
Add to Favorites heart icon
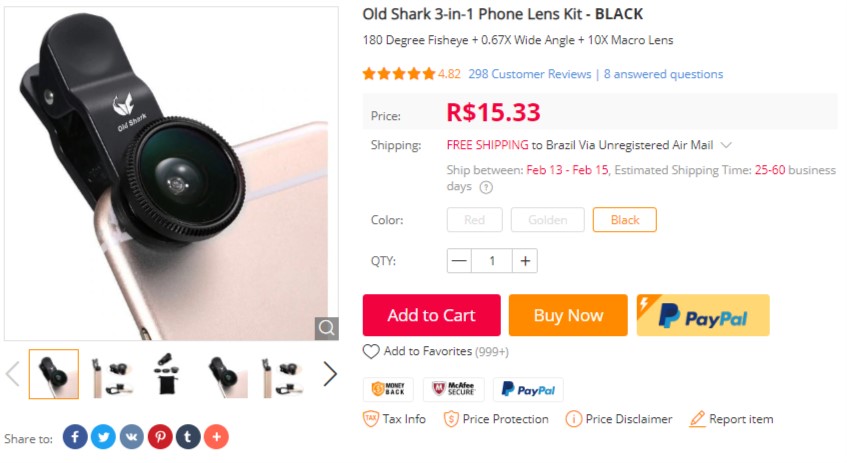[371, 352]
